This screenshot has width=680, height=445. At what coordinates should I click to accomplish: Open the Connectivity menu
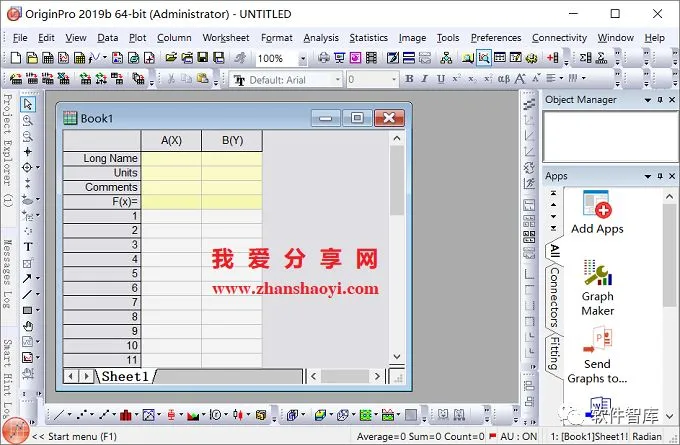(559, 38)
